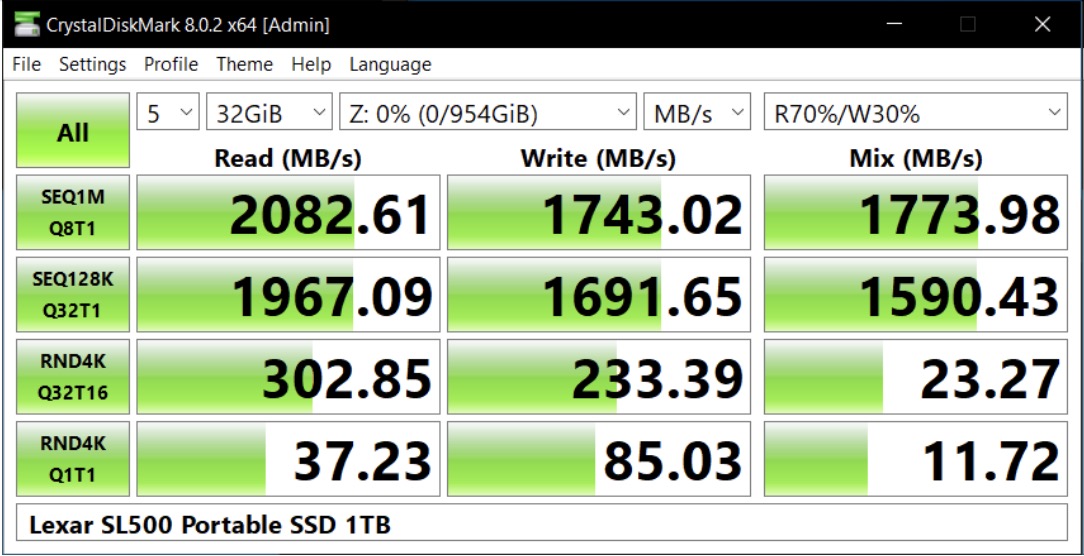Open the File menu
This screenshot has height=556, width=1084.
pyautogui.click(x=27, y=64)
